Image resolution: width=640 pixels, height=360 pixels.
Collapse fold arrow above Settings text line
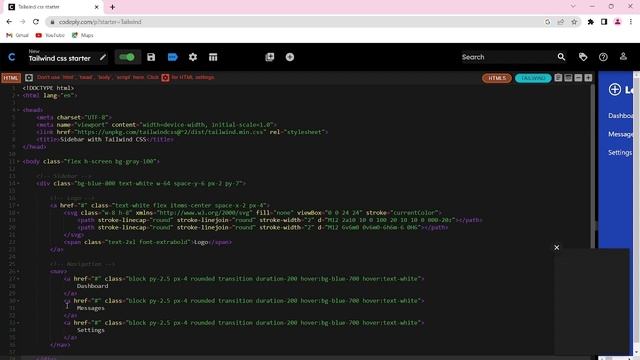click(18, 323)
